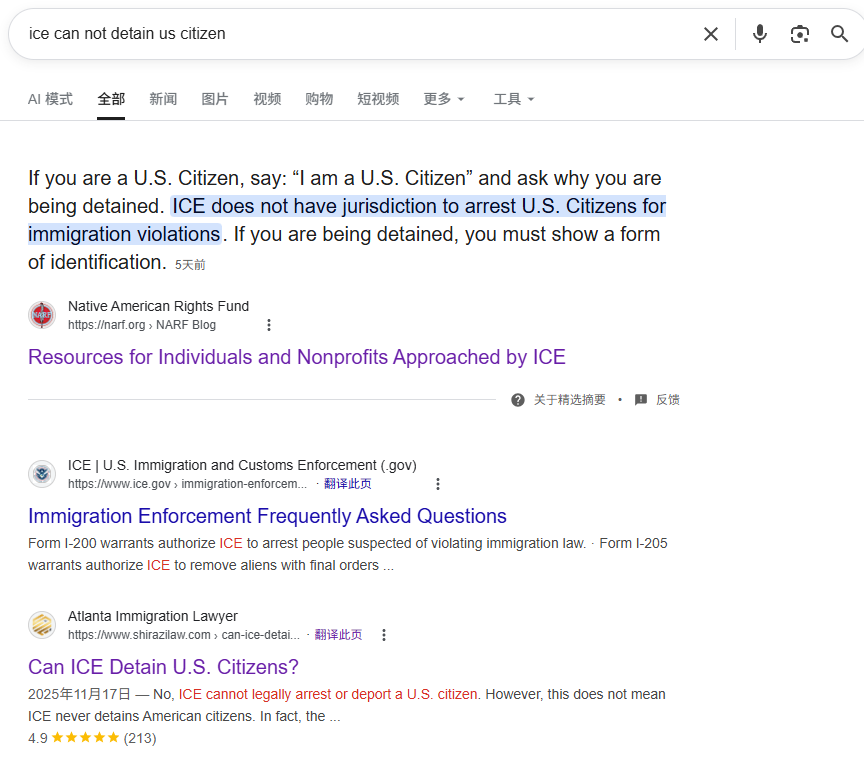Screen dimensions: 864x765
Task: Click the ICE.gov site favicon
Action: (x=42, y=474)
